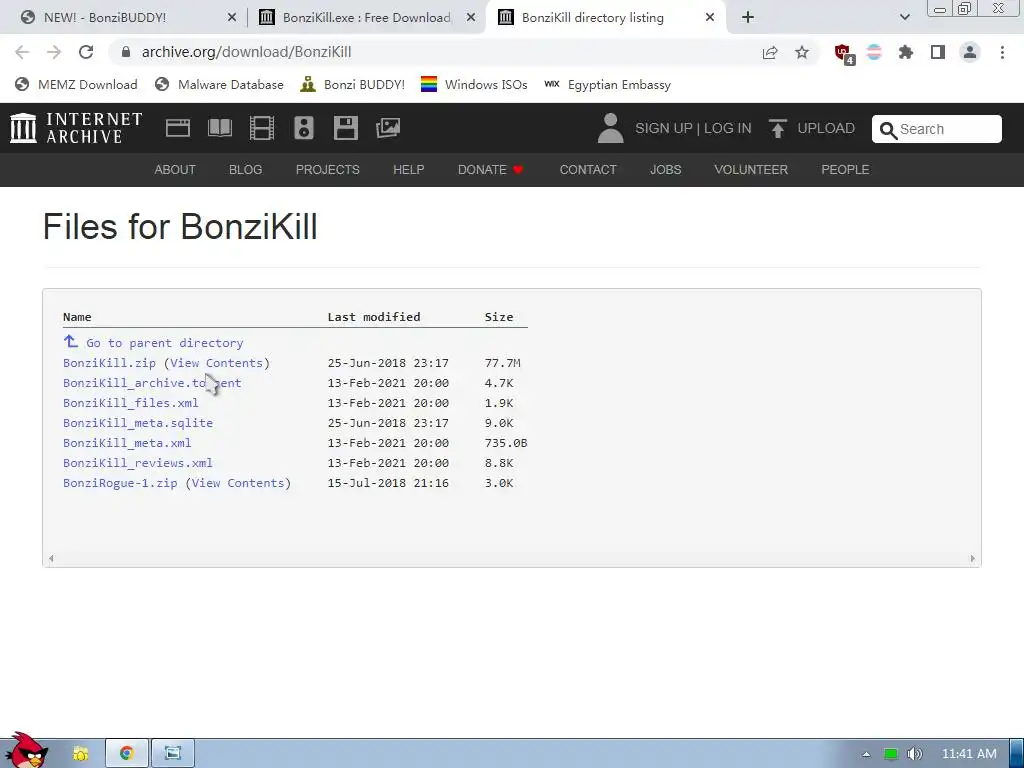The image size is (1024, 768).
Task: Open BonziKill_meta.xml link
Action: [127, 443]
